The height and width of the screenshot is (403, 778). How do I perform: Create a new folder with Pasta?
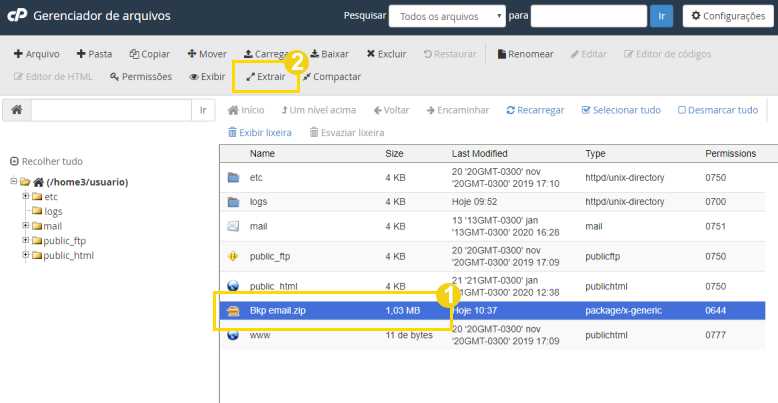(94, 54)
